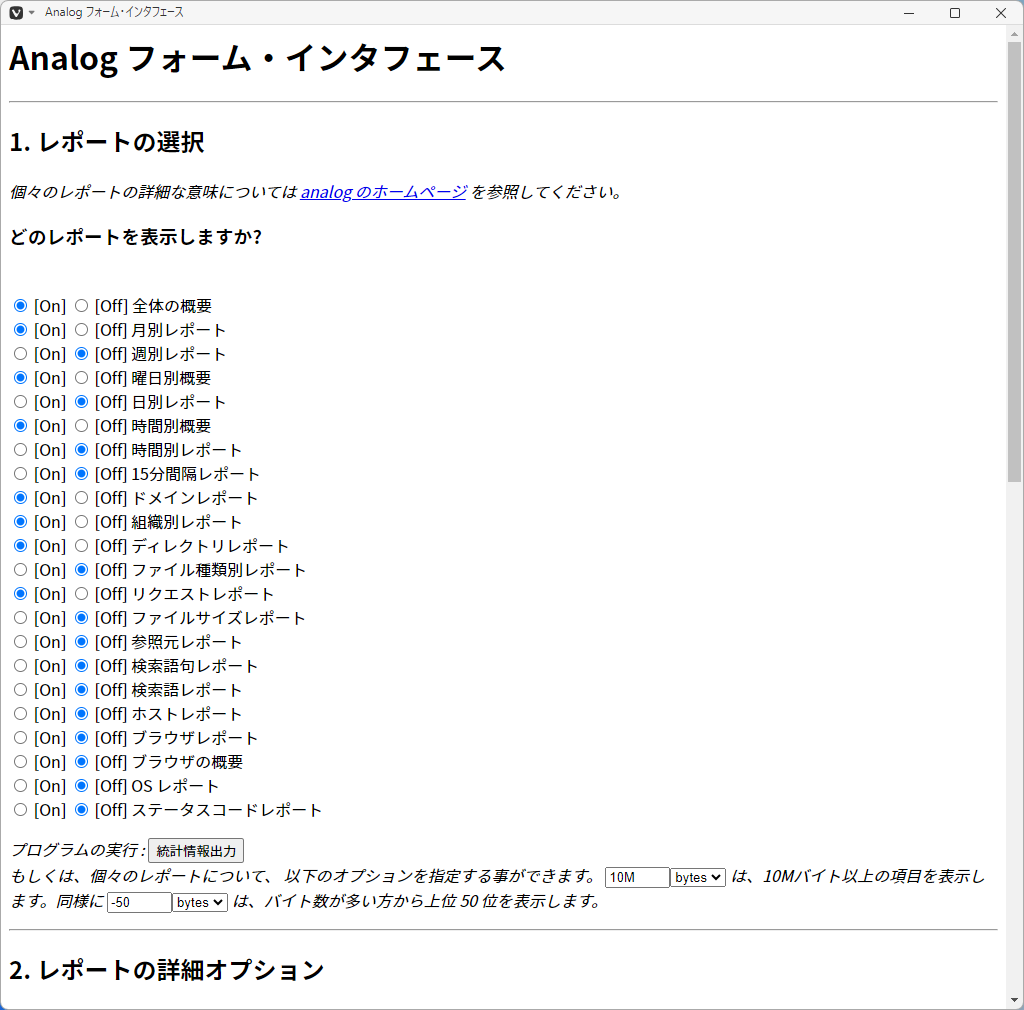
Task: Open the bytes dropdown next to 10M
Action: (x=697, y=877)
